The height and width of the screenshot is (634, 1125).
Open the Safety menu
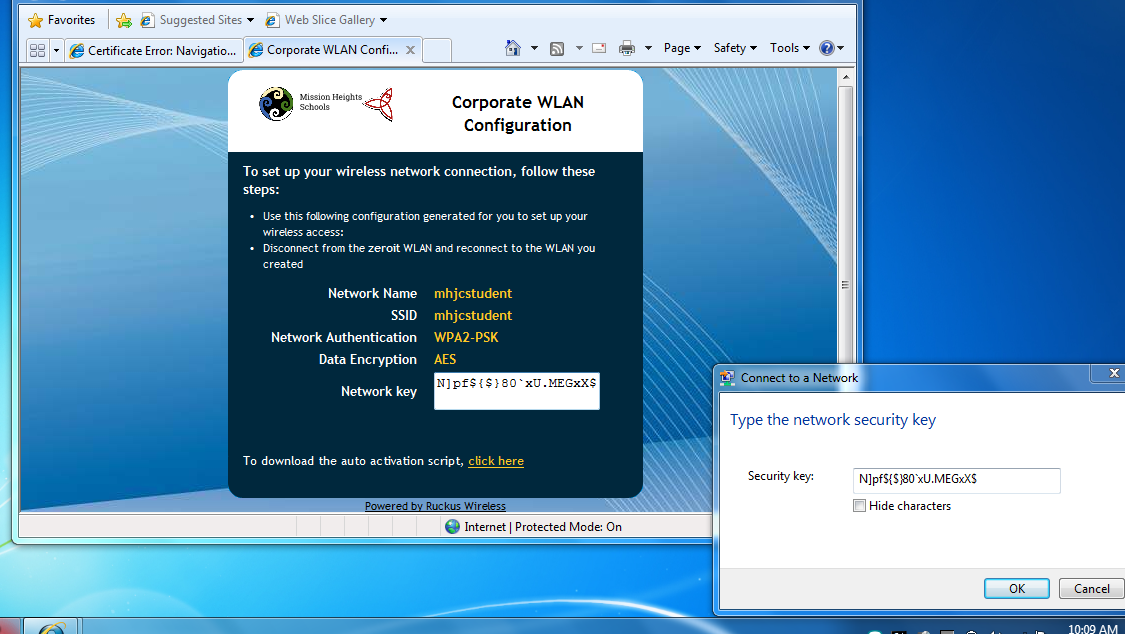[x=735, y=48]
